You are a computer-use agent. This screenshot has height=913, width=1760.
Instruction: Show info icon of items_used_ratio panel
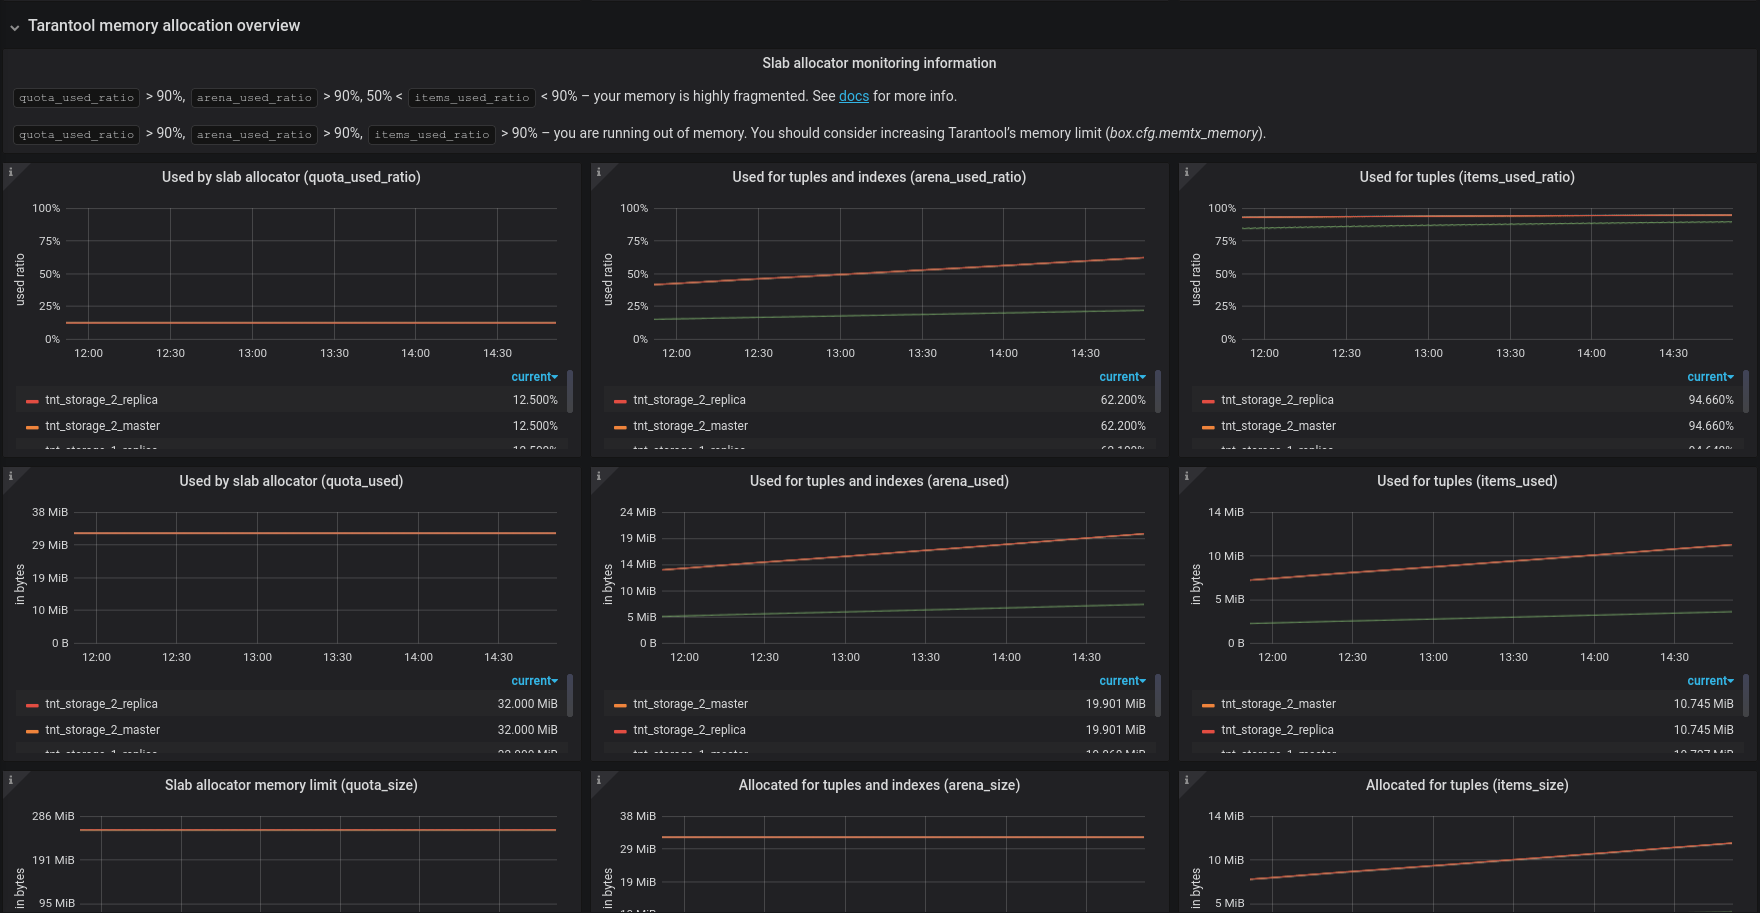coord(1187,172)
